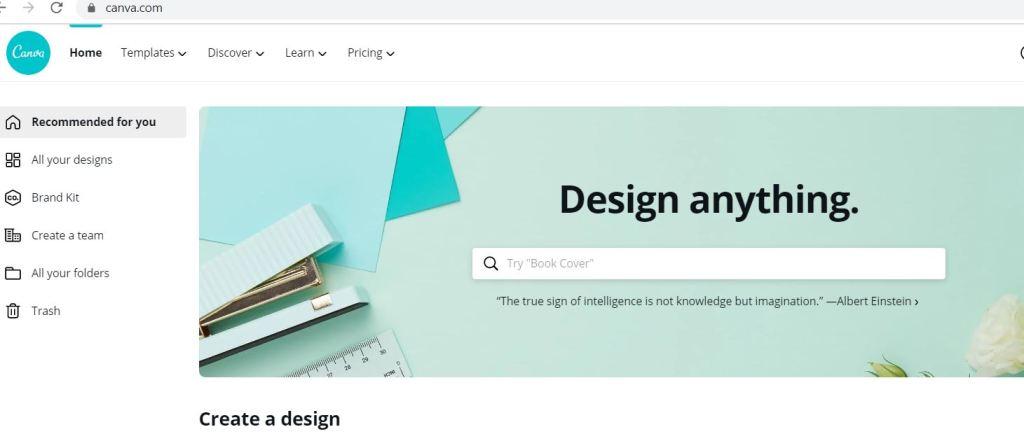Screen dimensions: 1024x441
Task: Expand the Discover dropdown menu
Action: 236,53
